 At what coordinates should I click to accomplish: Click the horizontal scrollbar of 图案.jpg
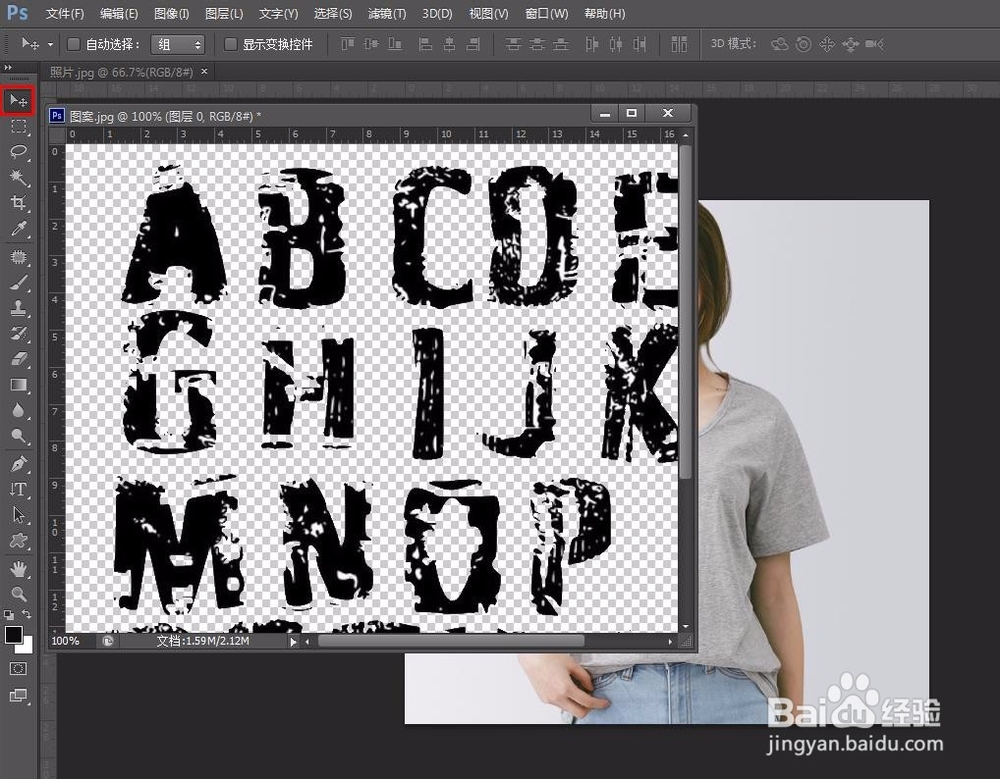[x=451, y=641]
